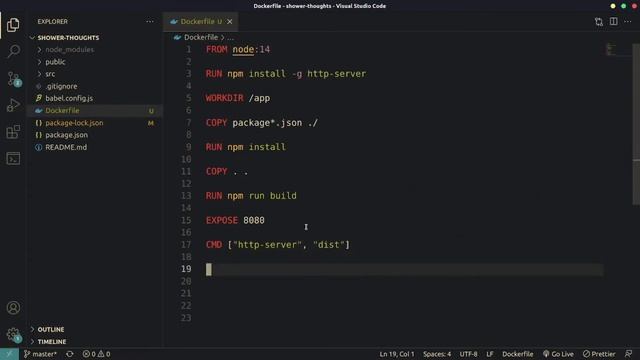Click 'FROM' keyword on line 1
The width and height of the screenshot is (640, 360).
216,49
